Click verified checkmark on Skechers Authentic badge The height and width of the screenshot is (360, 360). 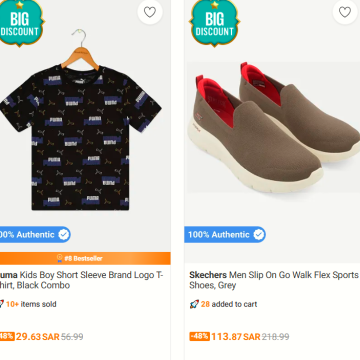259,235
